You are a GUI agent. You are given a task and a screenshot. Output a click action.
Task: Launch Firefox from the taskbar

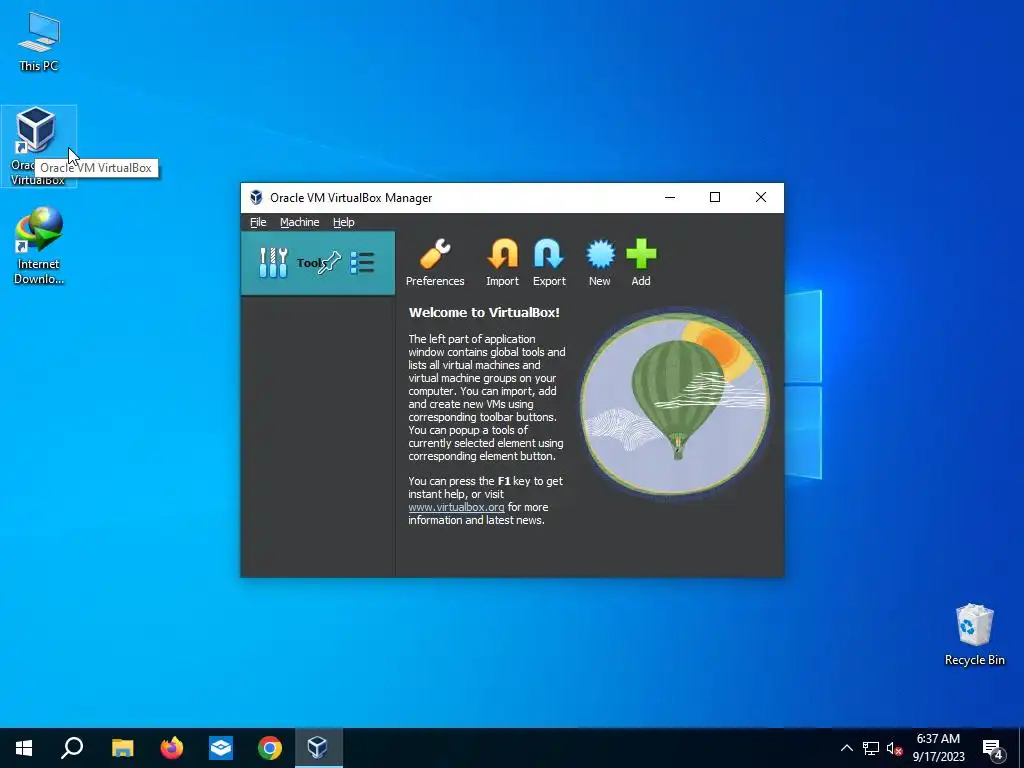(x=172, y=748)
